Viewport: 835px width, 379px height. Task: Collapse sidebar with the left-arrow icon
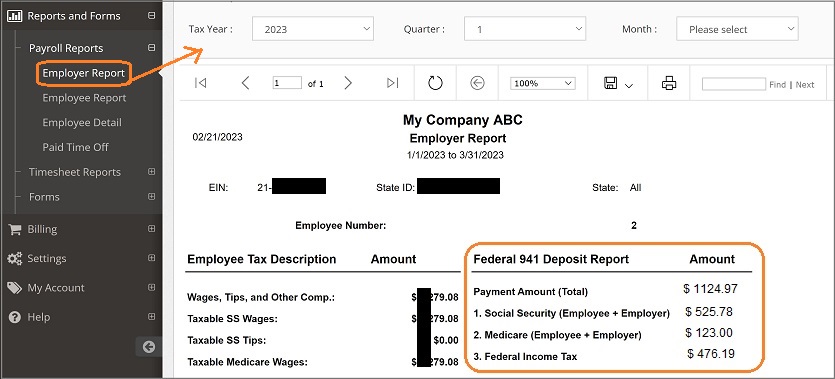tap(149, 347)
